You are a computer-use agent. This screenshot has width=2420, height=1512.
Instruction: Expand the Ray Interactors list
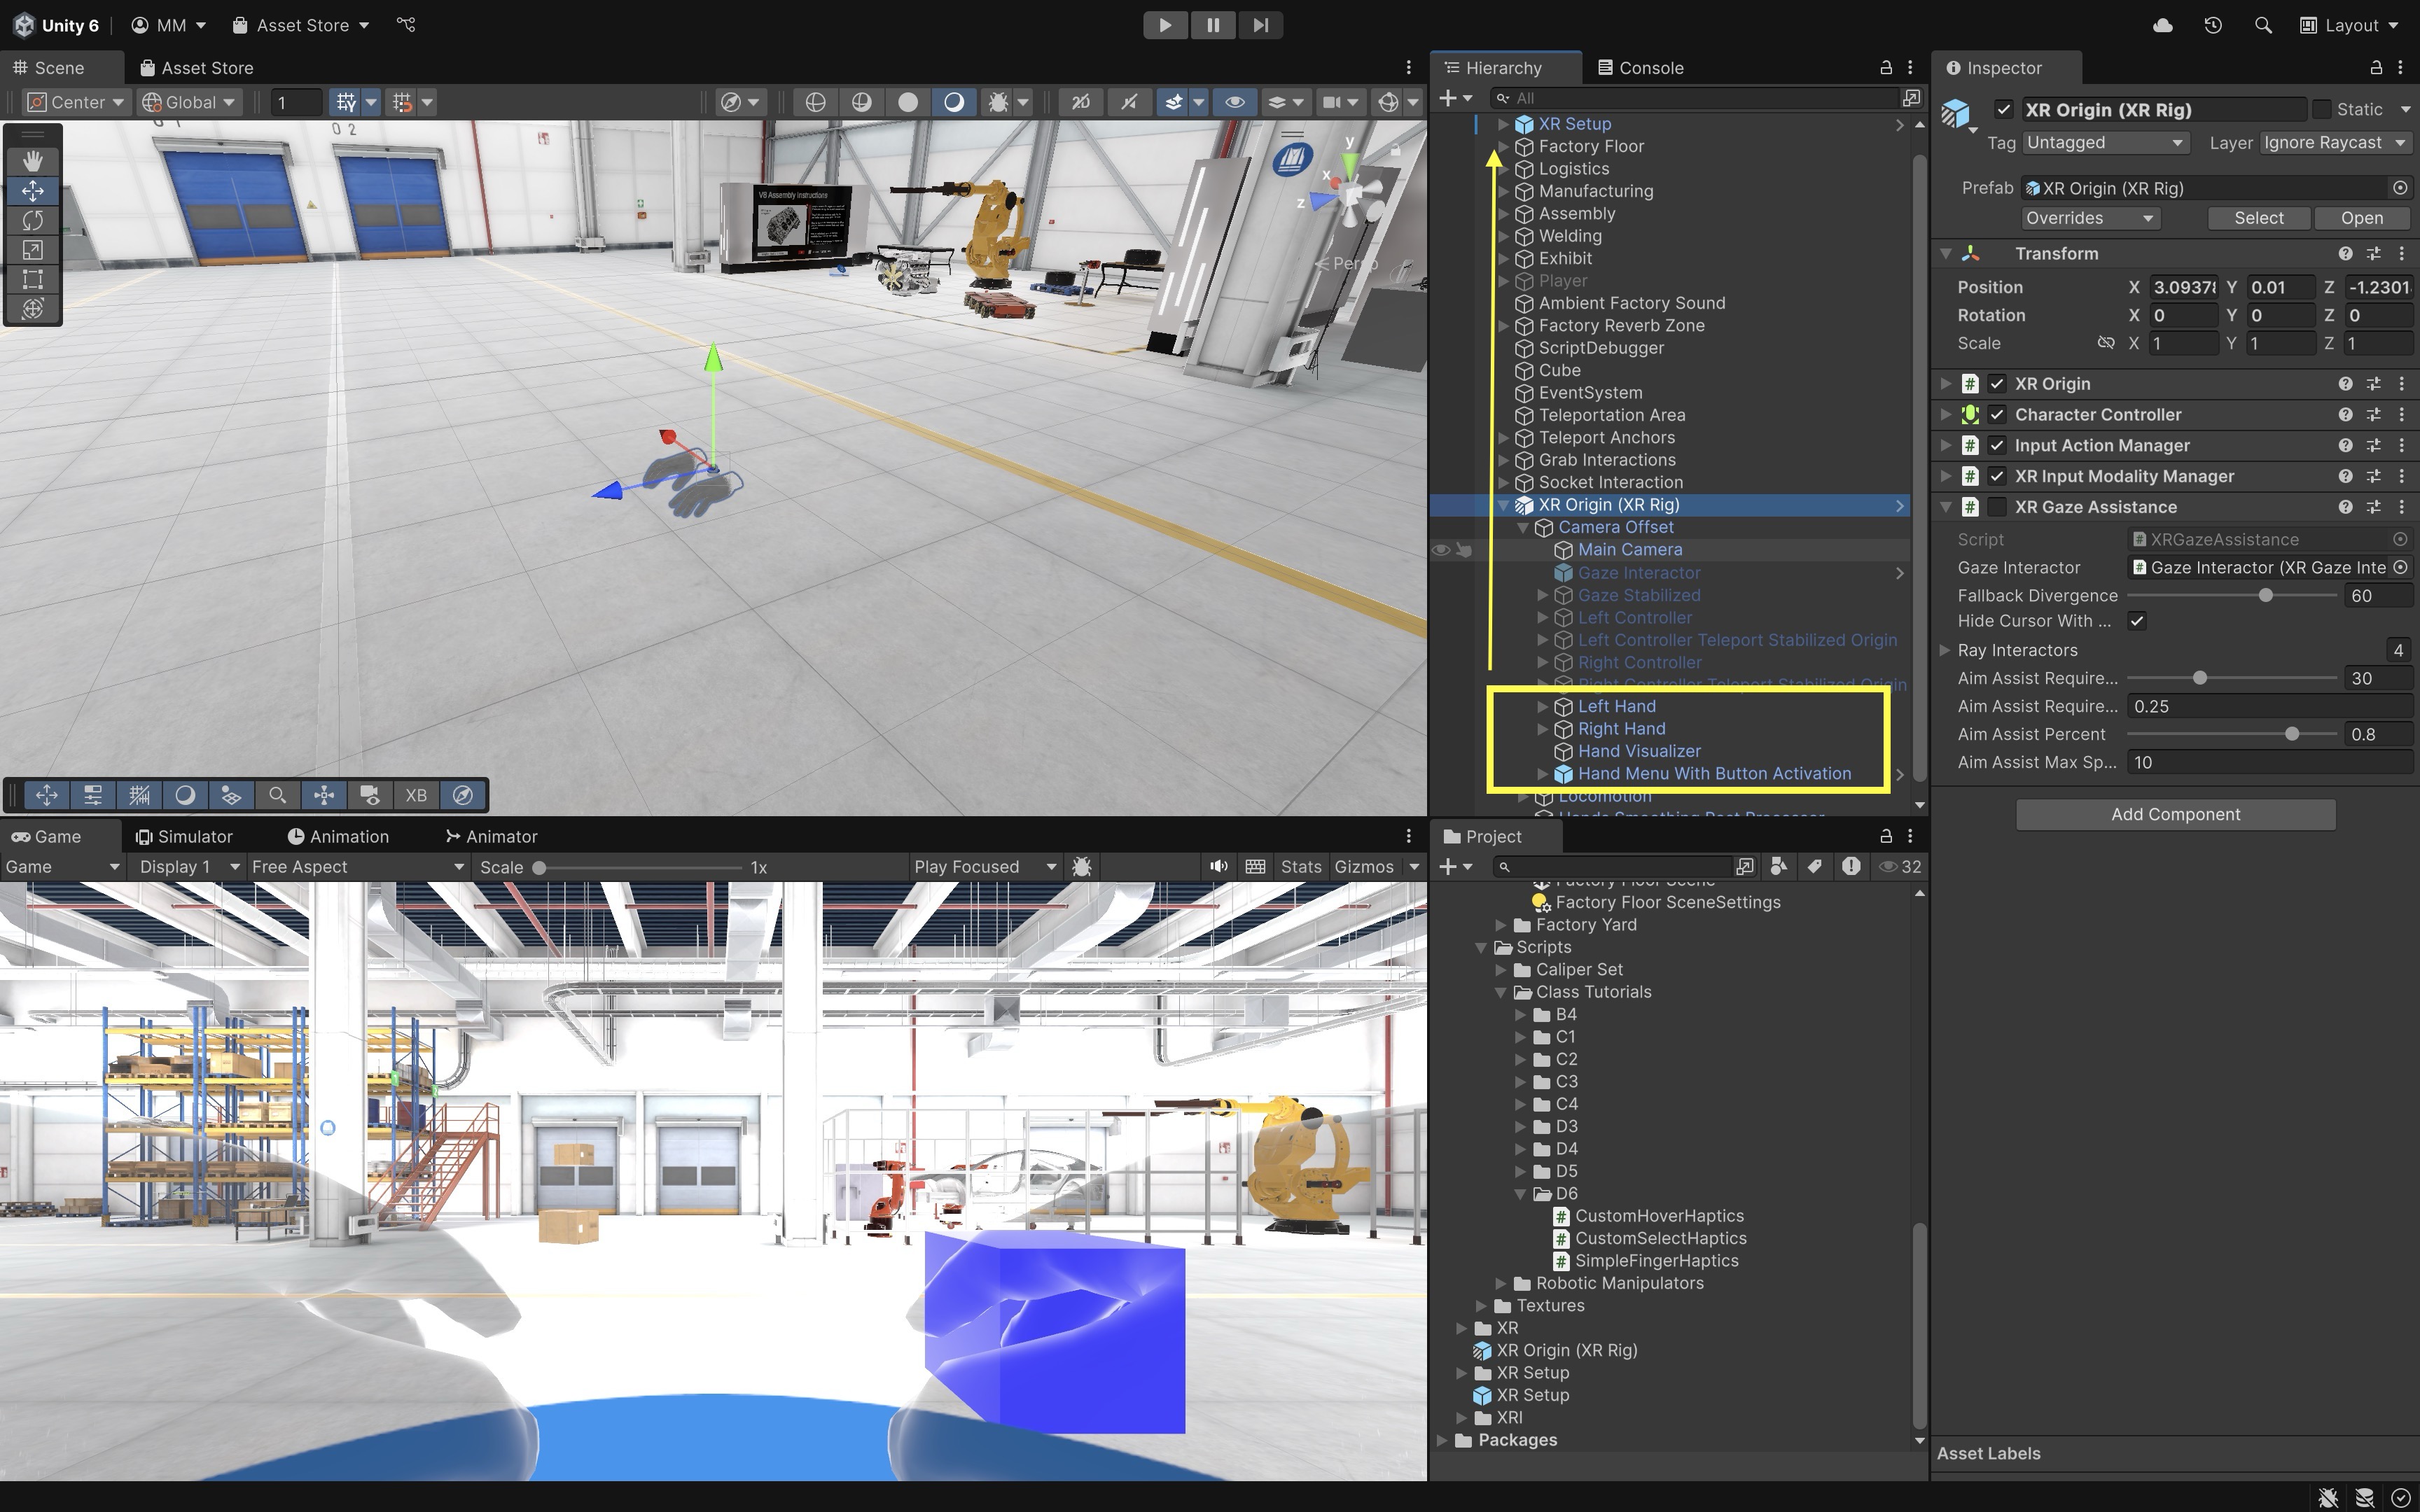1945,650
